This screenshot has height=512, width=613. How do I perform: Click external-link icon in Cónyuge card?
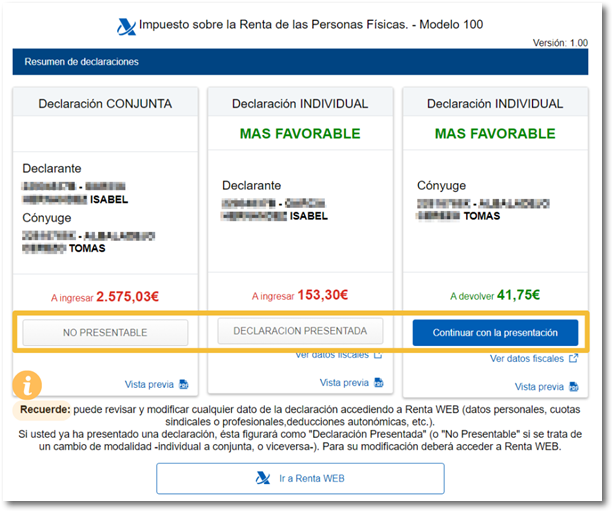click(x=573, y=359)
